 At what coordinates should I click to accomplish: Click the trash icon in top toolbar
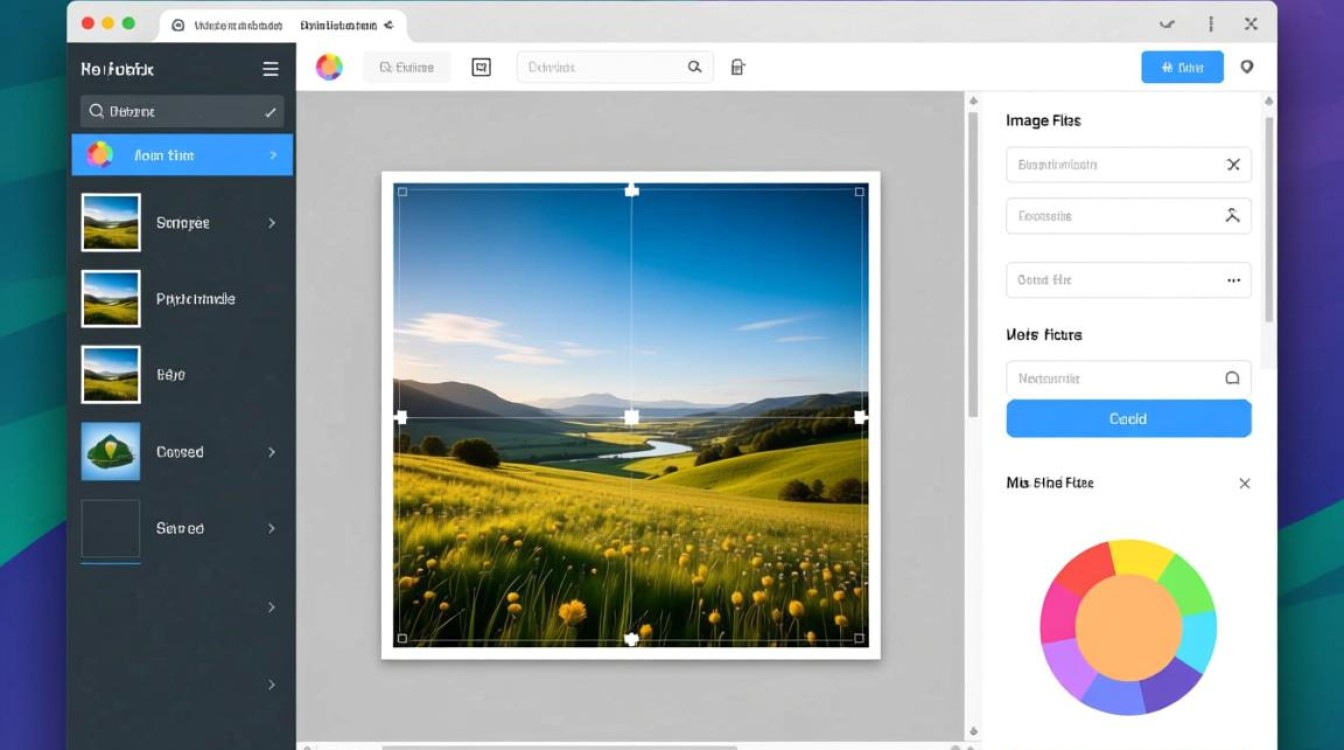738,67
